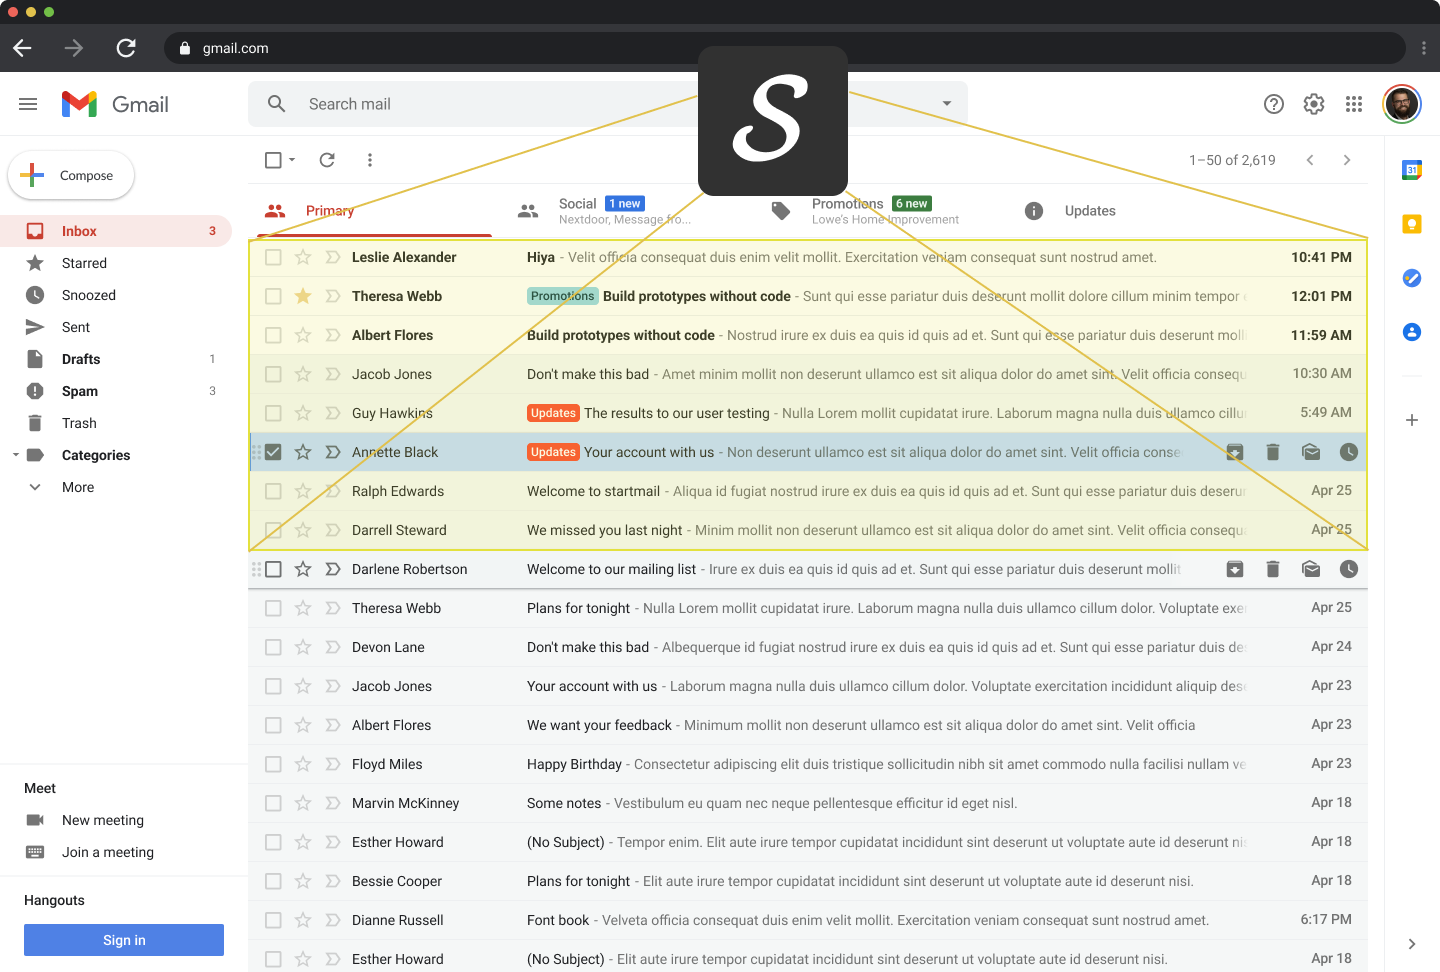The width and height of the screenshot is (1440, 972).
Task: Switch to the Primary tab
Action: pyautogui.click(x=374, y=211)
